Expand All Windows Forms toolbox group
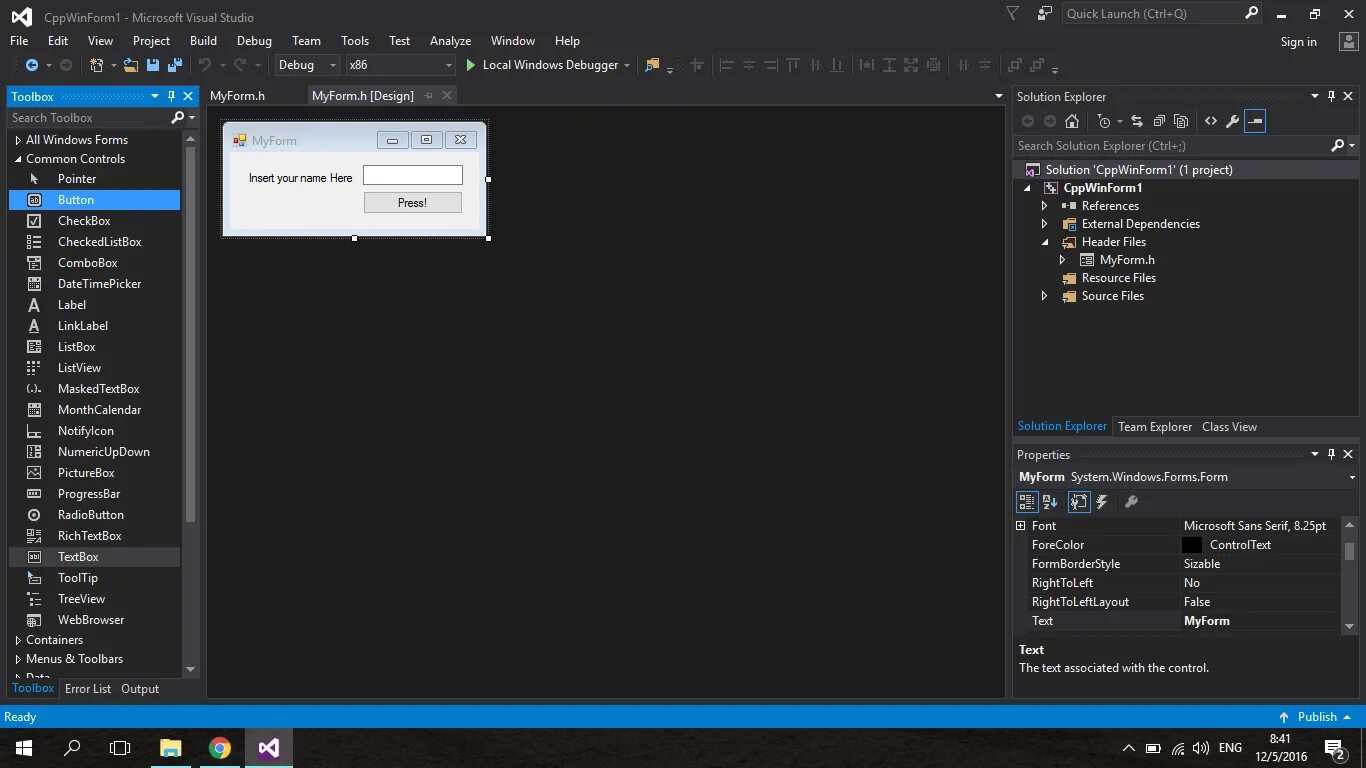This screenshot has width=1366, height=768. 18,141
